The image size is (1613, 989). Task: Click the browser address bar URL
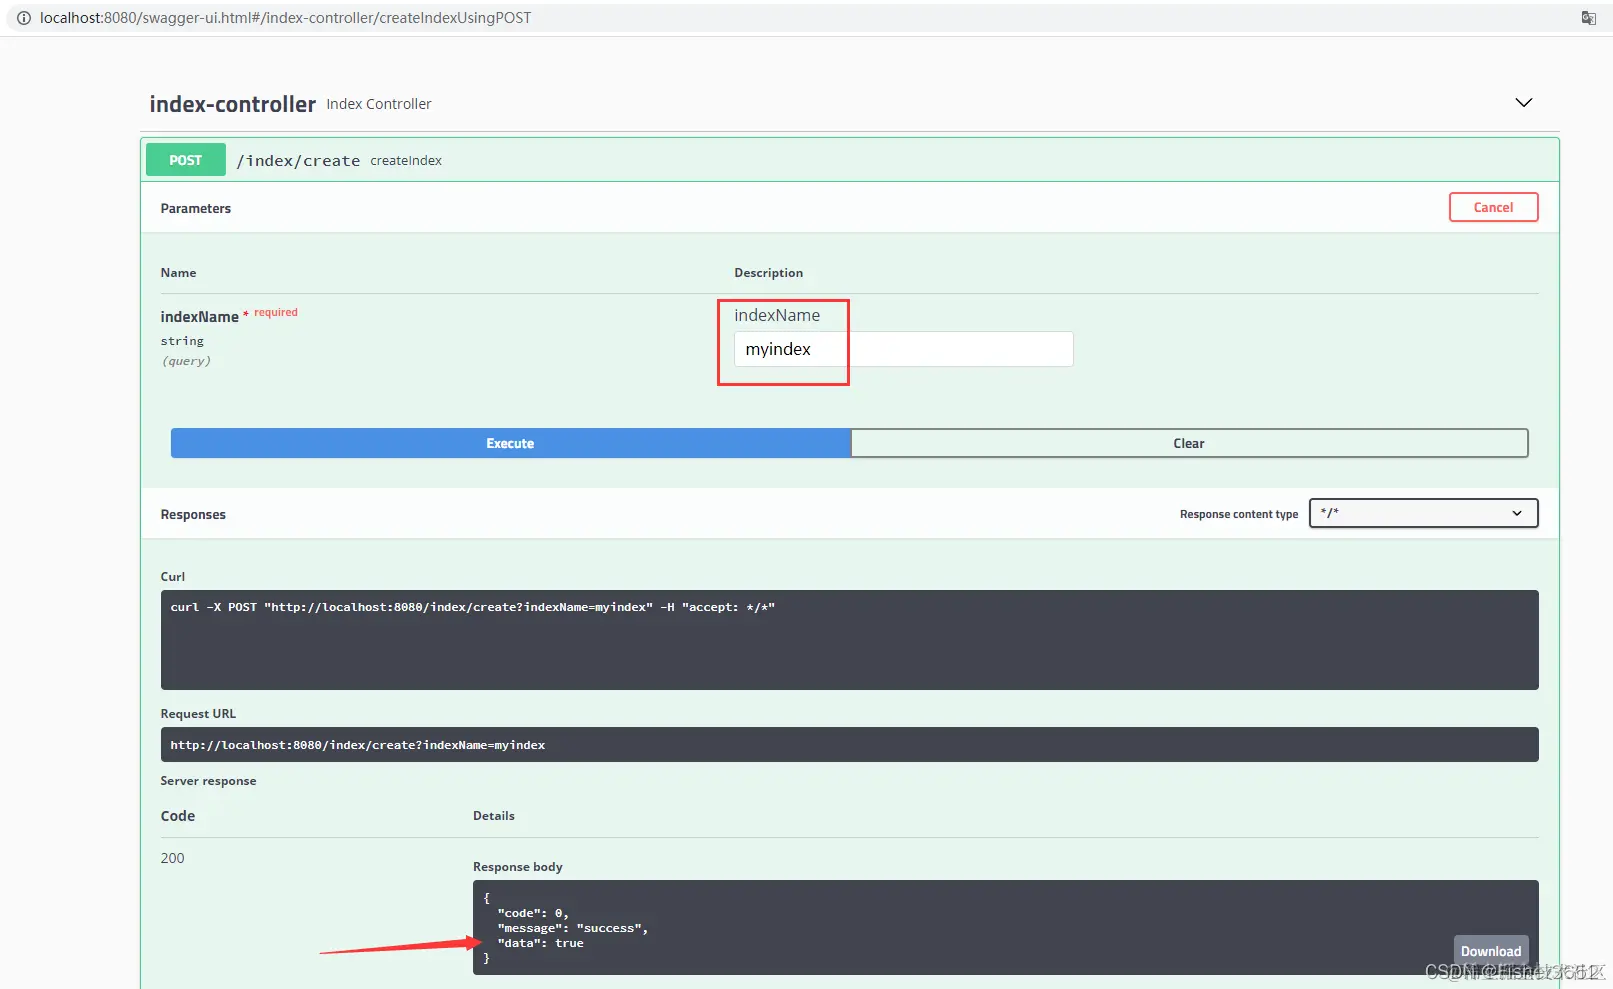[x=285, y=18]
